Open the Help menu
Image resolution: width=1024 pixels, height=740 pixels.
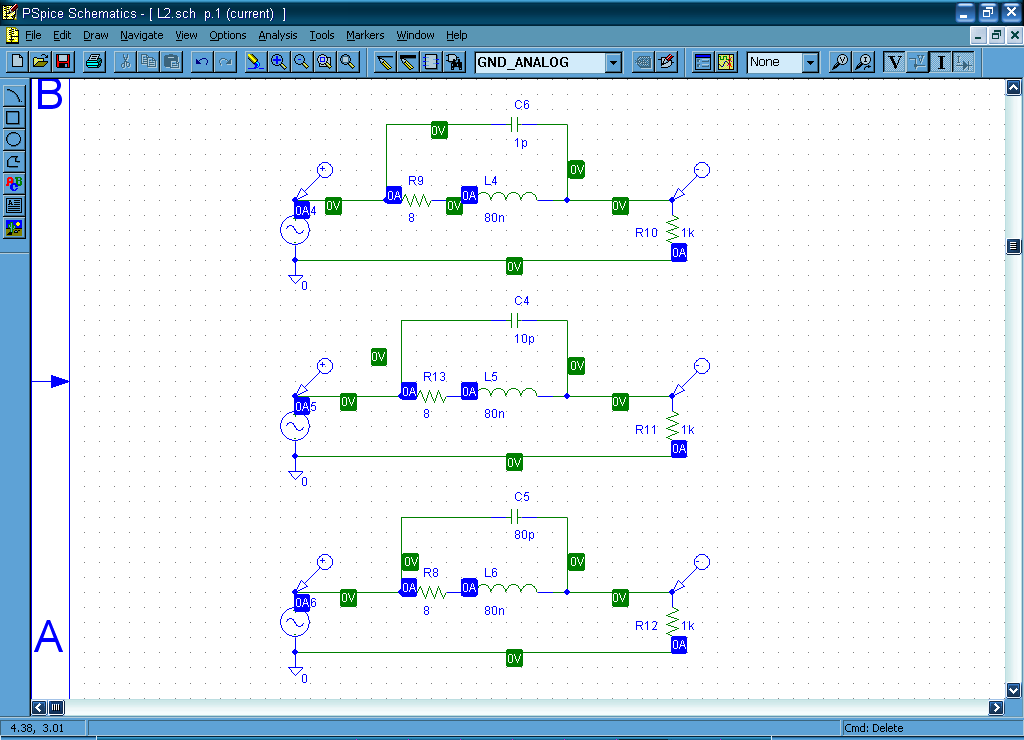pos(456,35)
